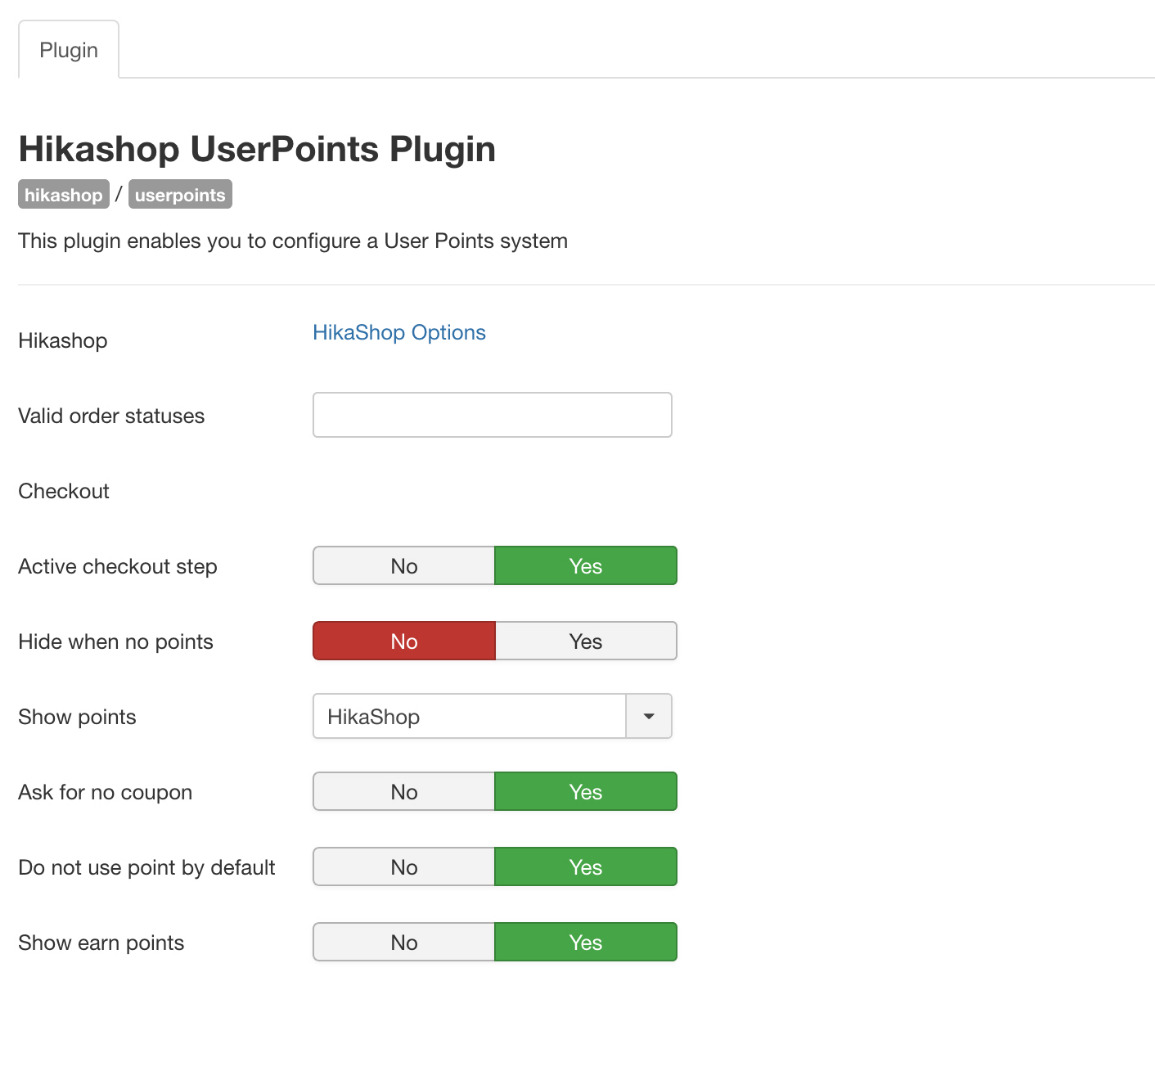Open the Plugin tab
Image resolution: width=1155 pixels, height=1080 pixels.
[68, 50]
